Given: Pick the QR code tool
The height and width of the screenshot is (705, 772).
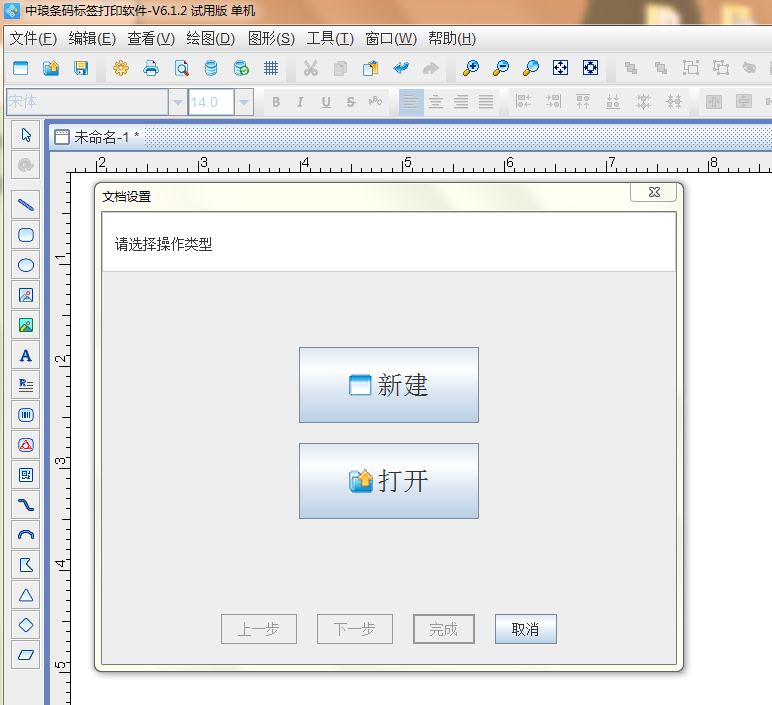Looking at the screenshot, I should [26, 475].
